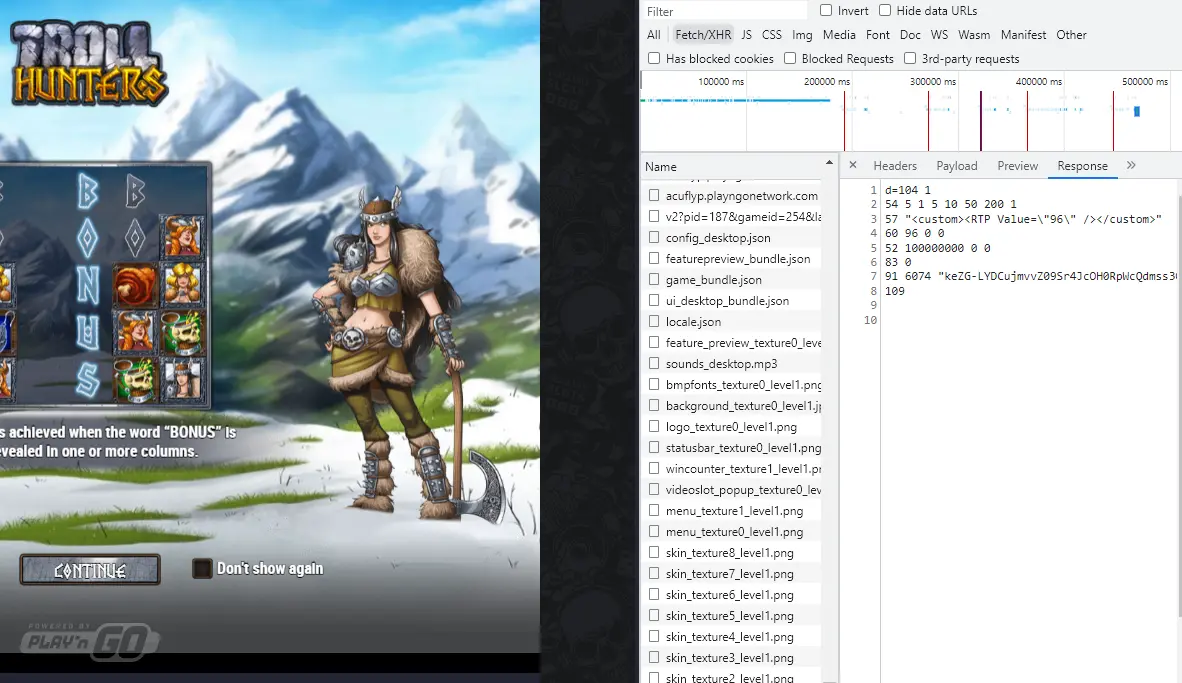
Task: Click file icon beside locale.json
Action: [x=654, y=321]
